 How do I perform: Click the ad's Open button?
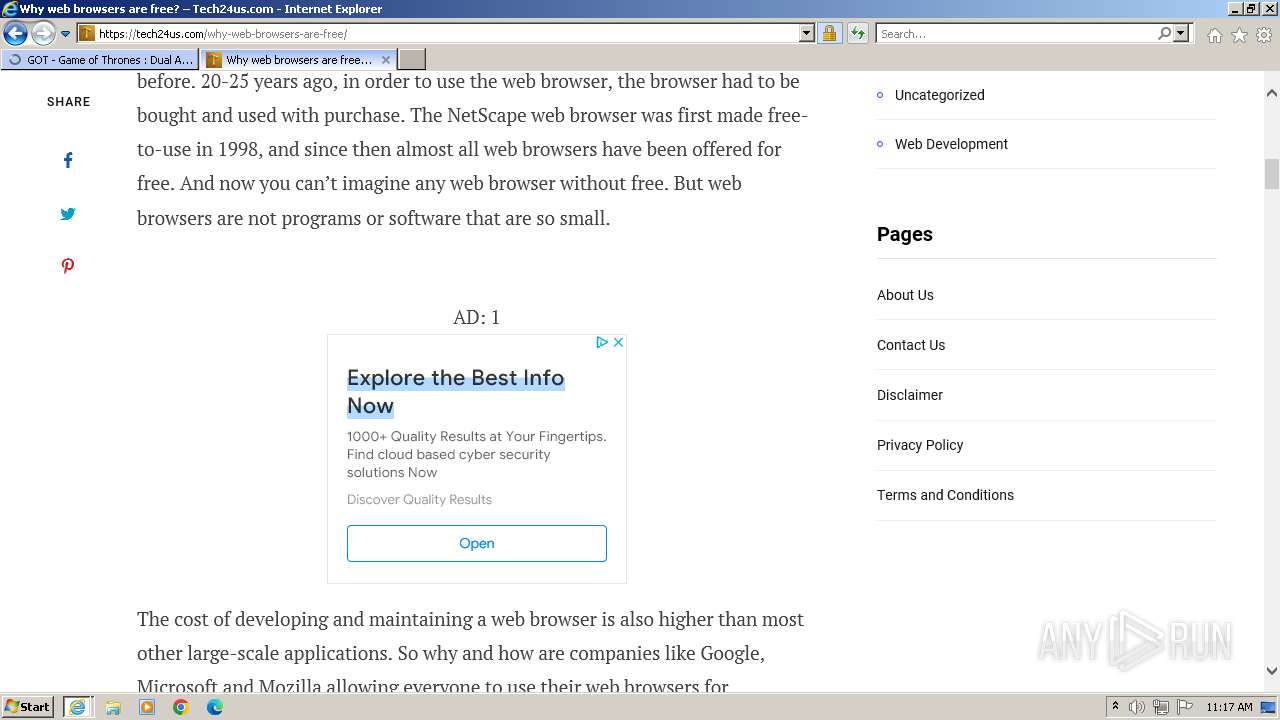pyautogui.click(x=477, y=543)
